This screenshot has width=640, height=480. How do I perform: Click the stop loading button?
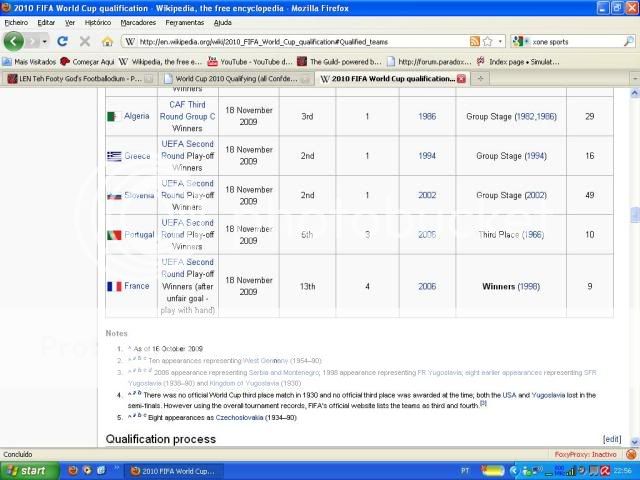[84, 42]
